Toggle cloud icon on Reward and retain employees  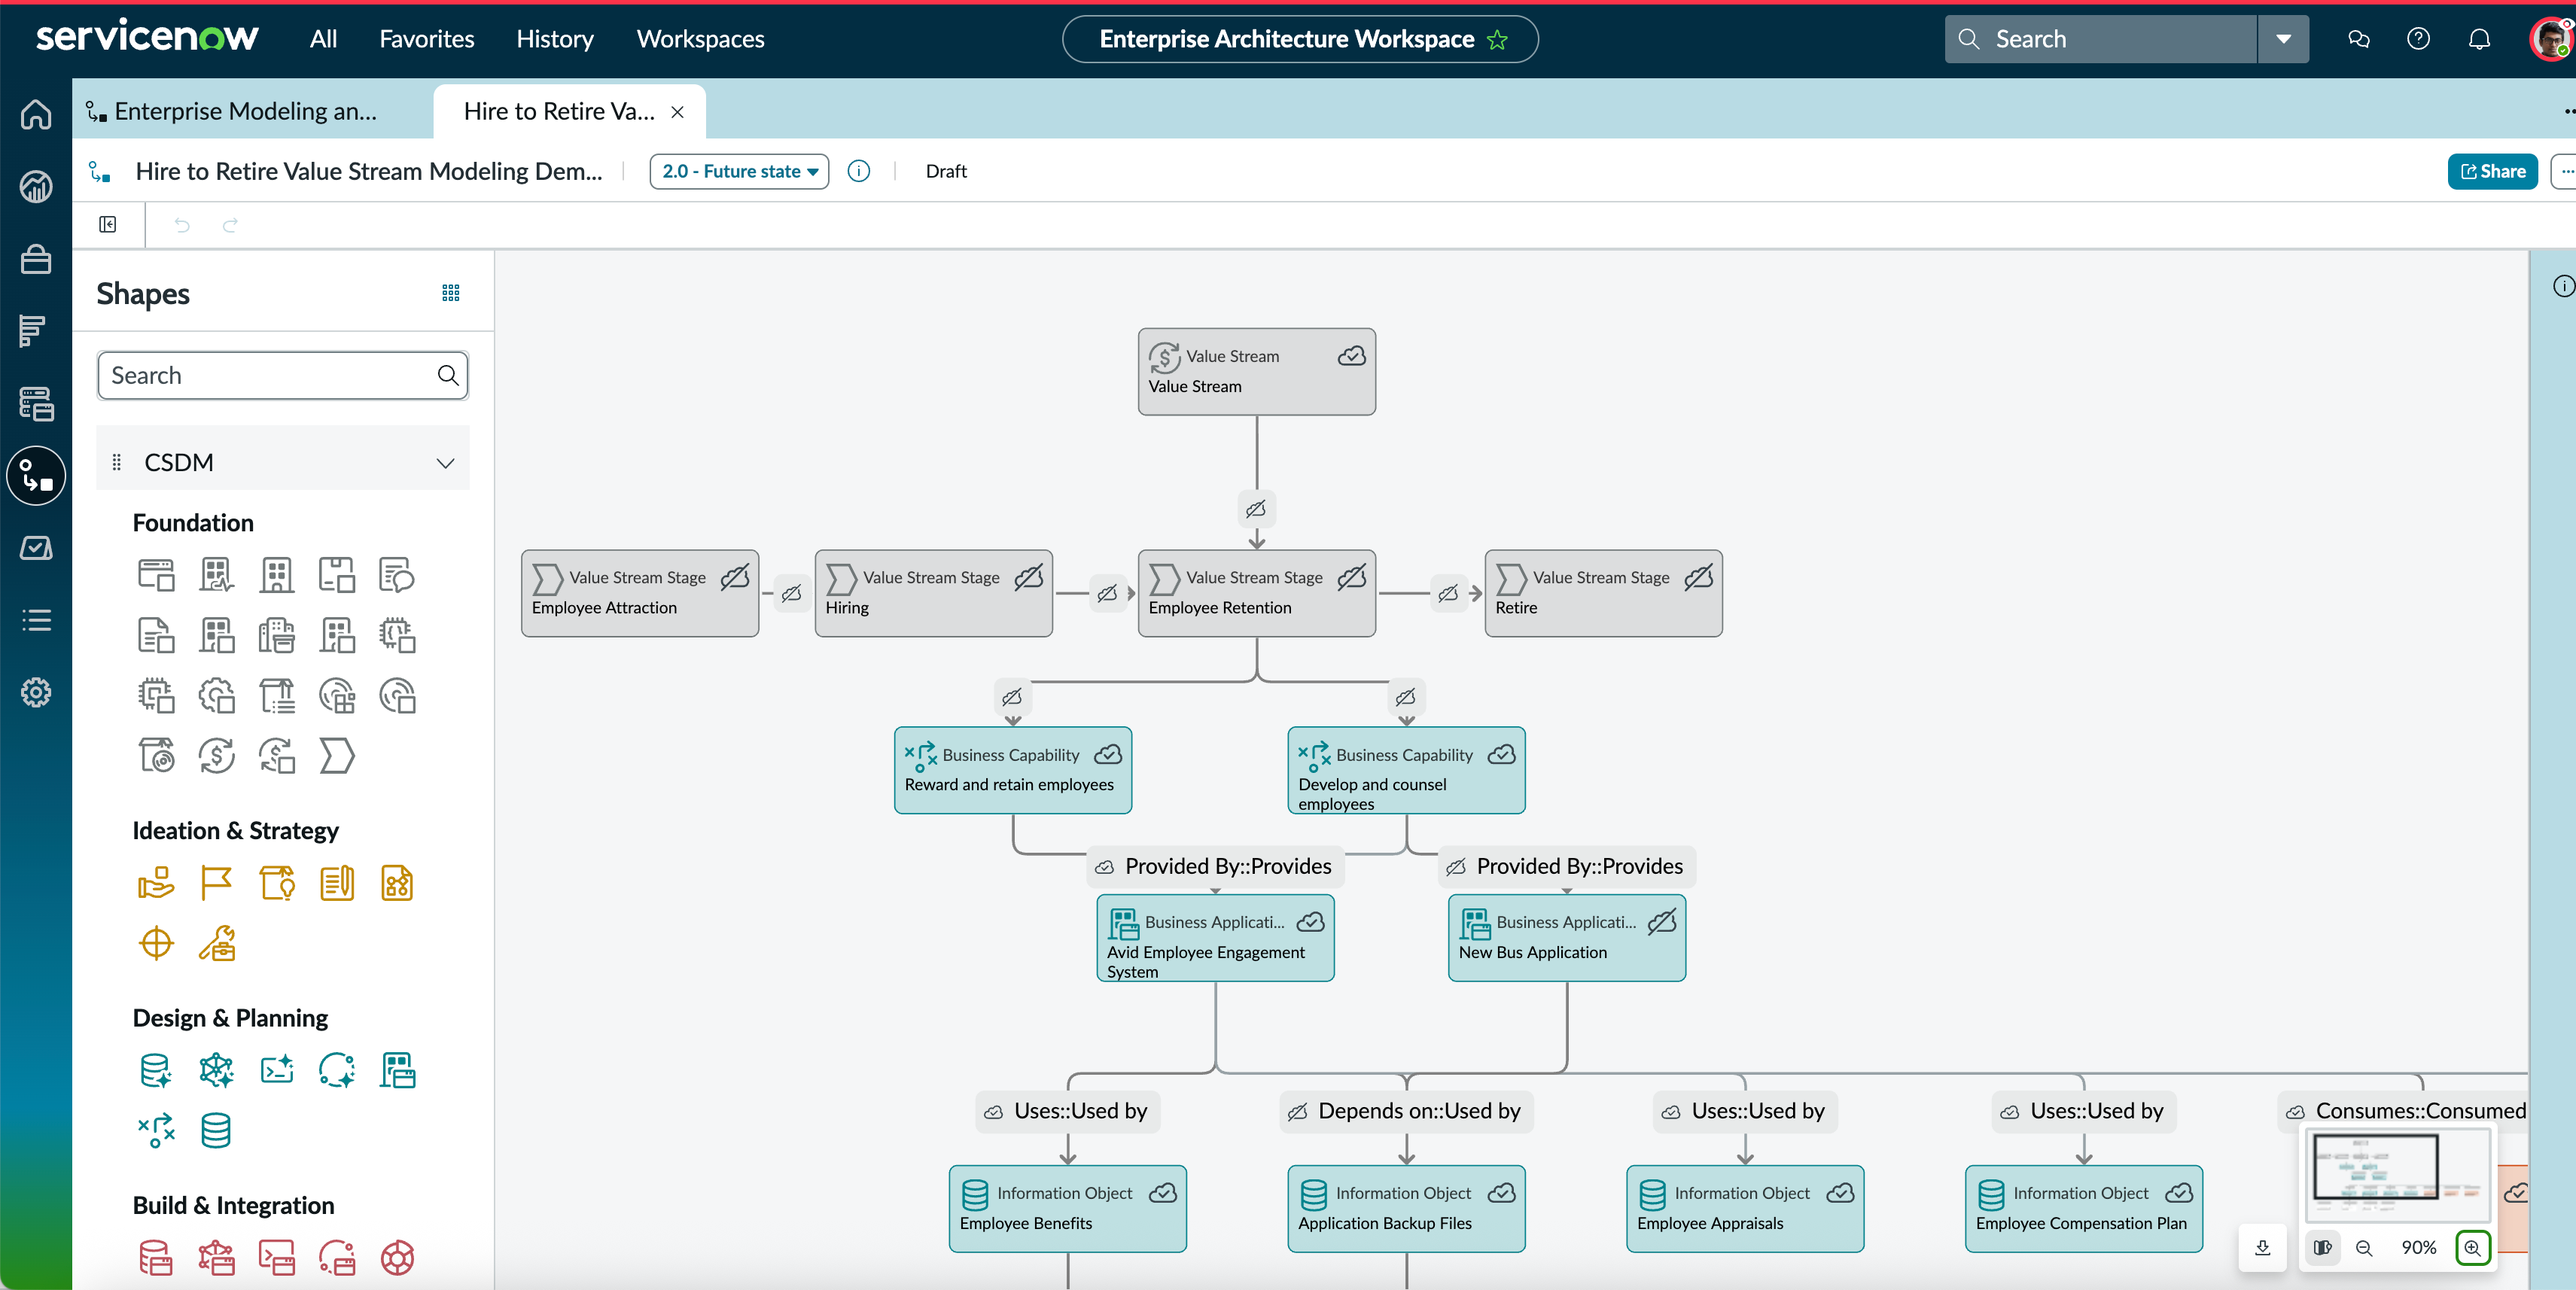coord(1108,755)
